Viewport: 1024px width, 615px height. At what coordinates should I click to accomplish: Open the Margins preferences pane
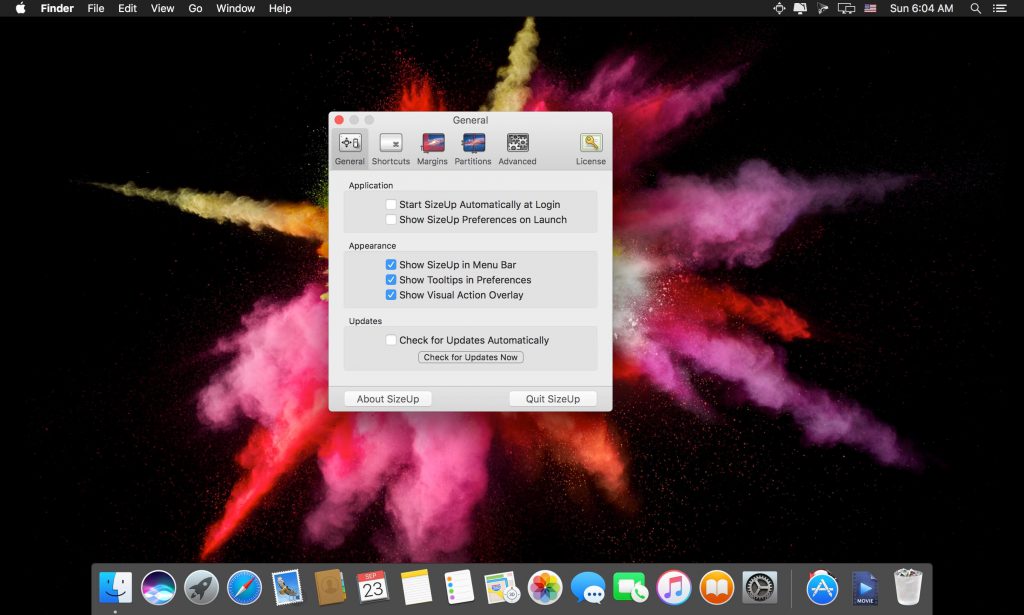432,148
